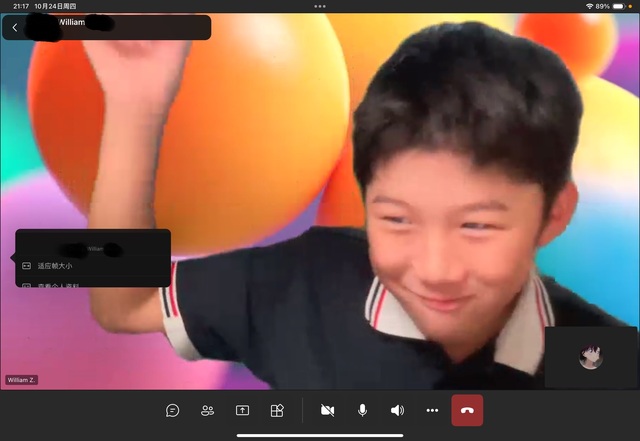Go back using the top-left chevron
Viewport: 640px width, 441px height.
coord(15,27)
